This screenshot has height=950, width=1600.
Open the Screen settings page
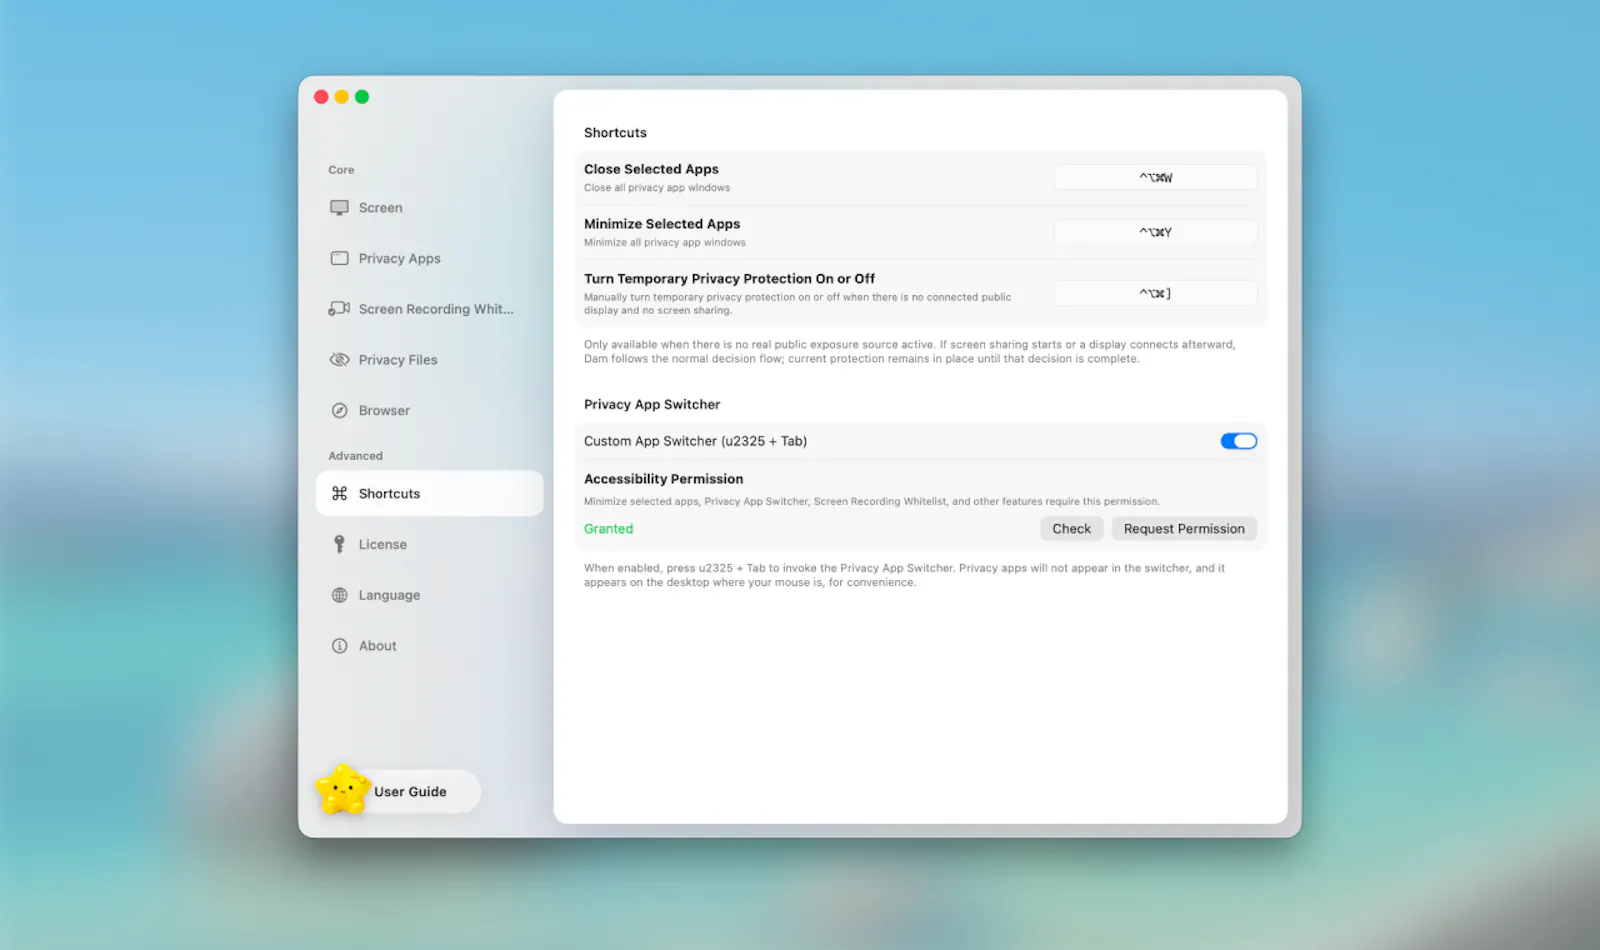click(430, 208)
